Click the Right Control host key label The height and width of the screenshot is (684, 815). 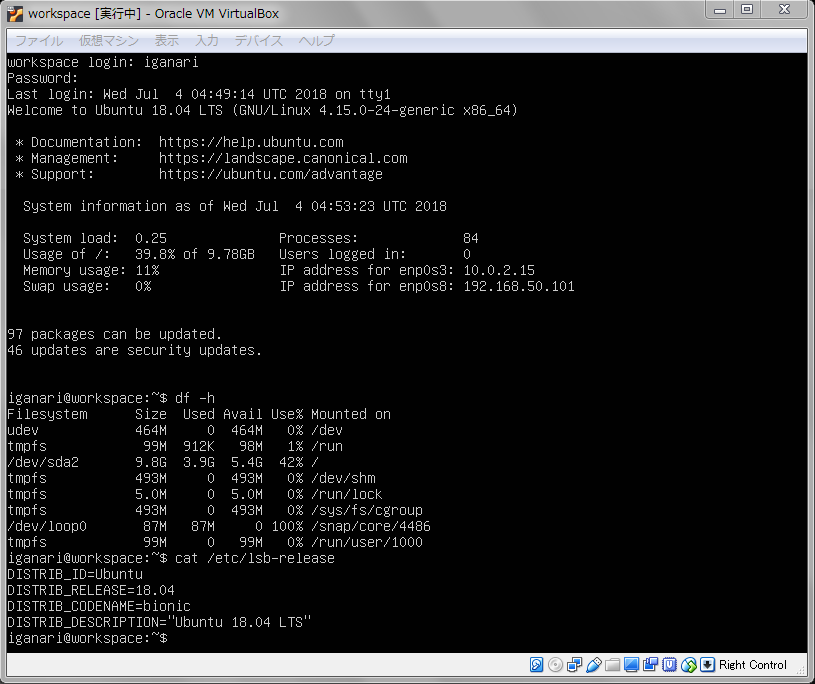click(x=753, y=665)
